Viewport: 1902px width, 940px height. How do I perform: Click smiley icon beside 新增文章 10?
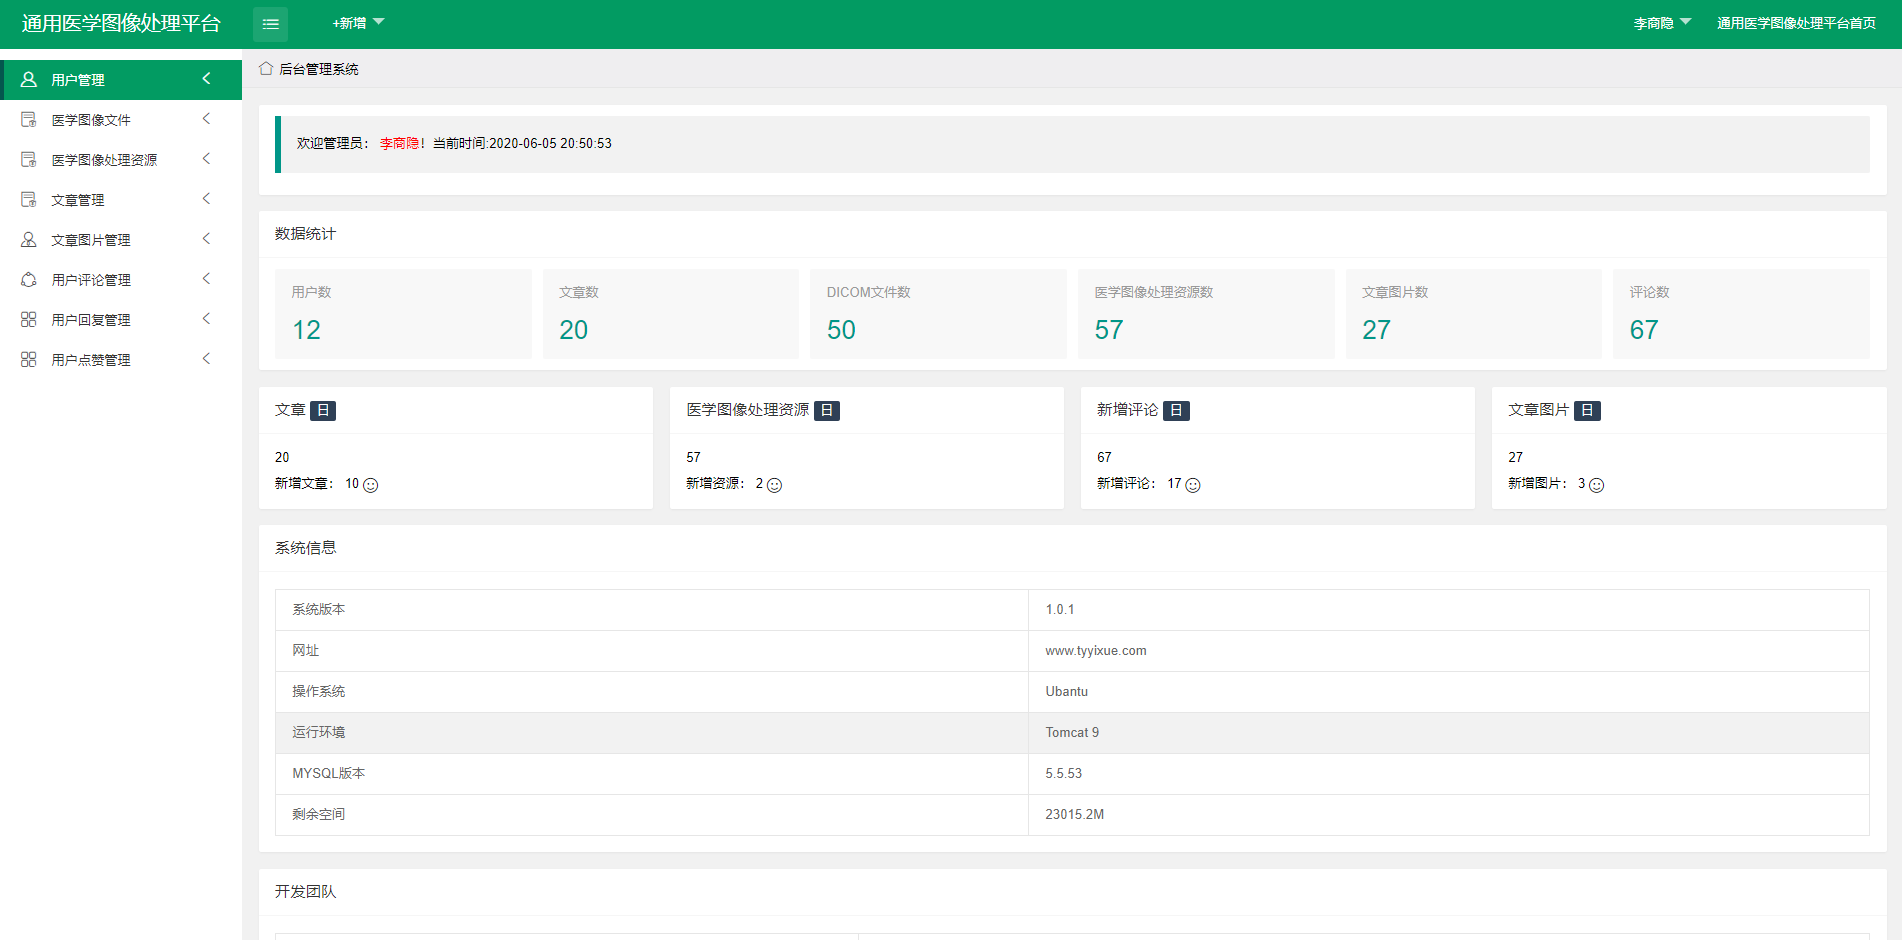pos(371,485)
